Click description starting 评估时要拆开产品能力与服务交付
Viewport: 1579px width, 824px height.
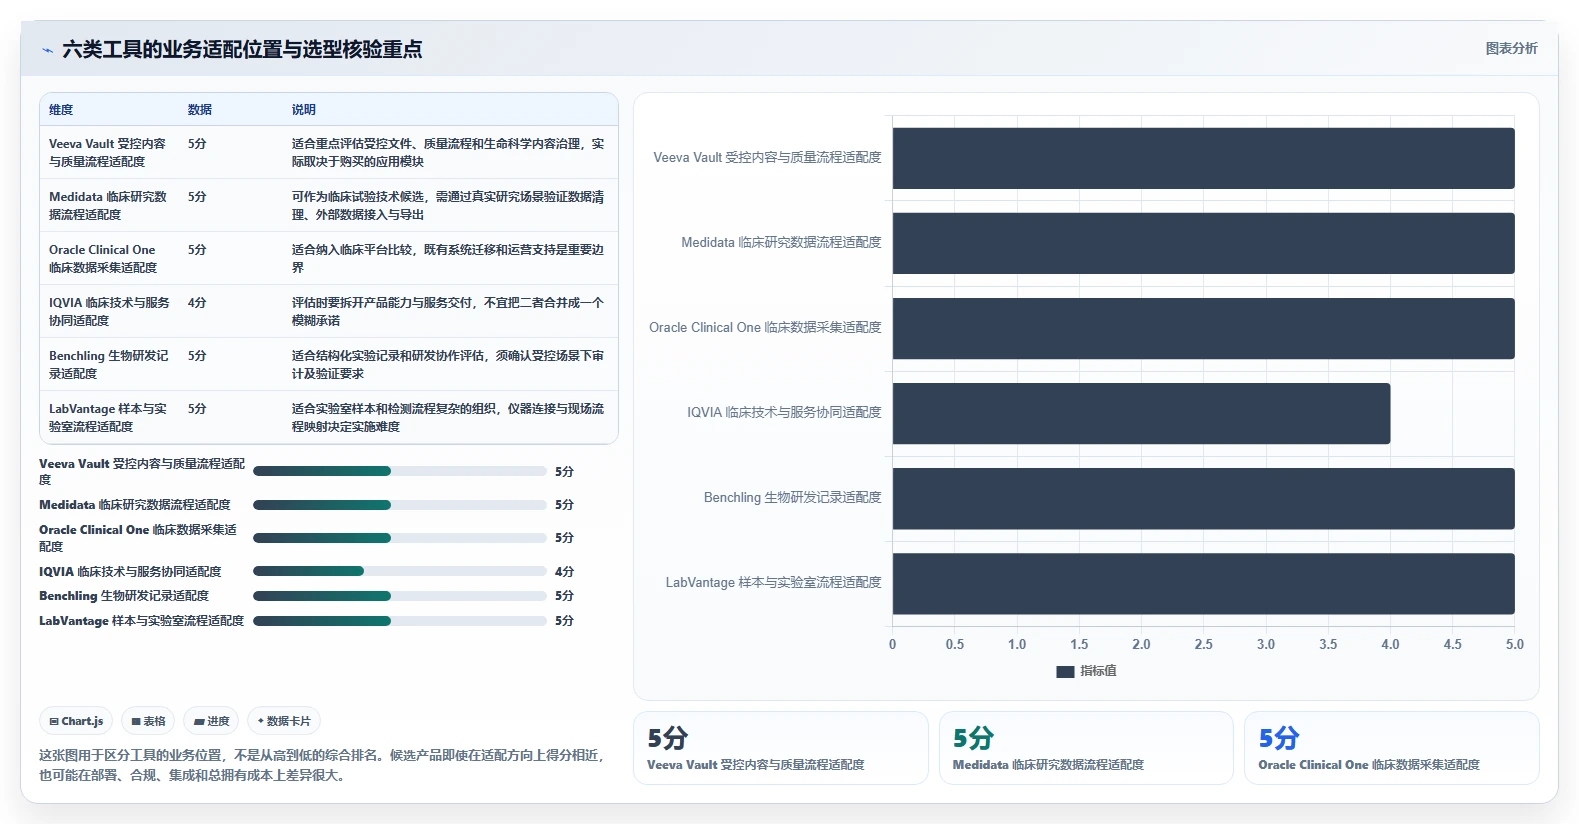pyautogui.click(x=448, y=311)
